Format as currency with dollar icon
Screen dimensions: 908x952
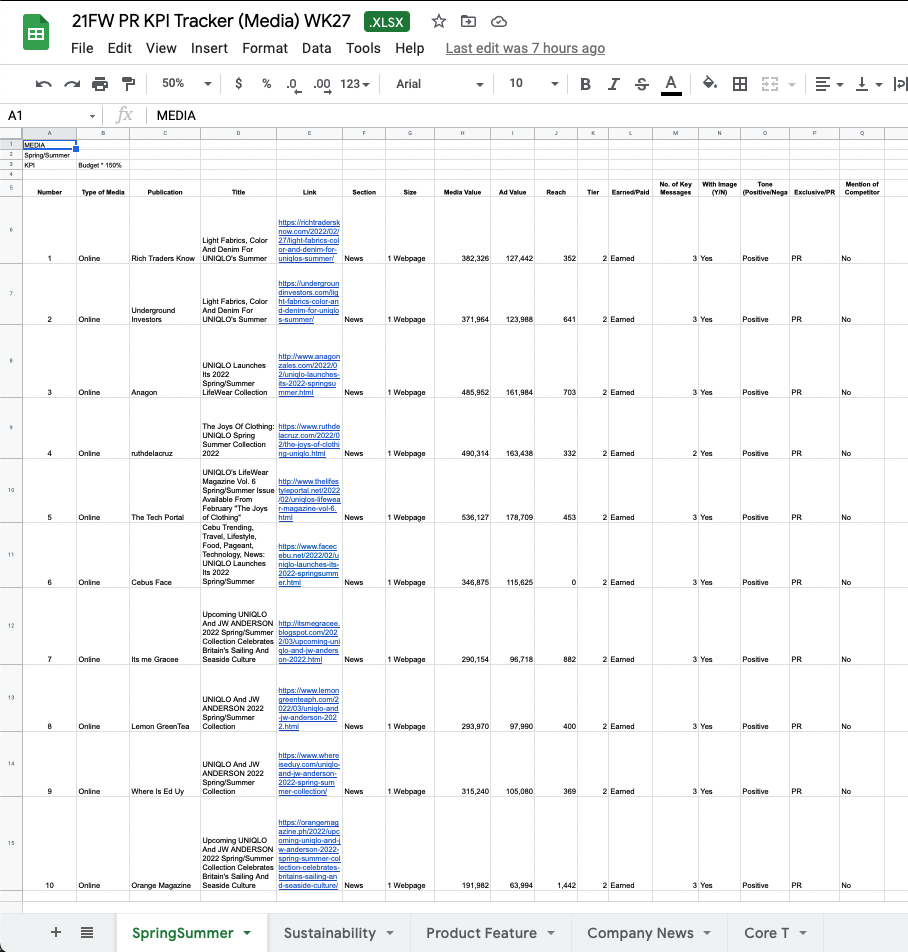(x=239, y=83)
